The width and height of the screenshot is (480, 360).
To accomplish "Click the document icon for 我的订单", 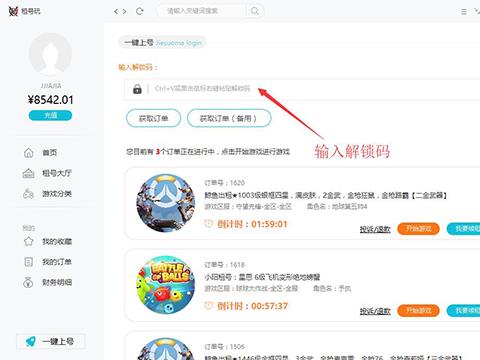I will [29, 262].
